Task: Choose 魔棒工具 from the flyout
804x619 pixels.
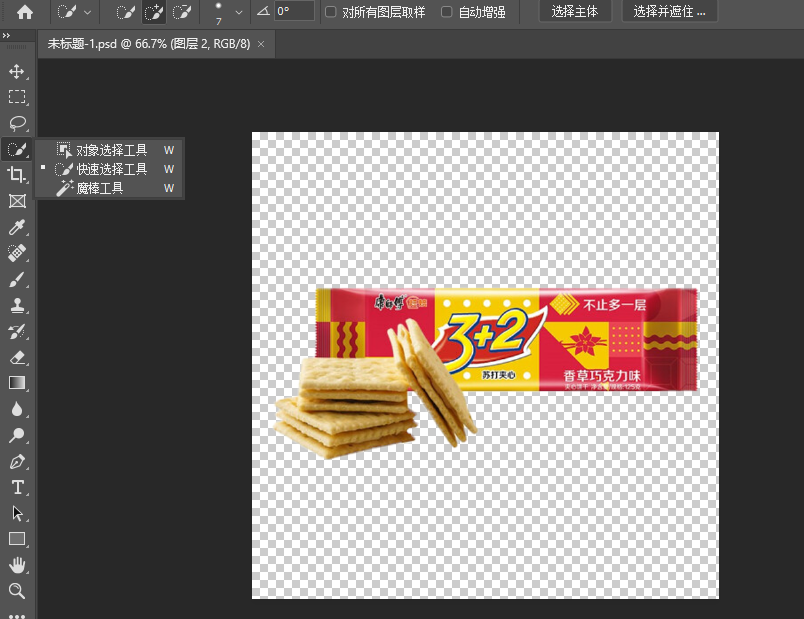Action: click(109, 188)
